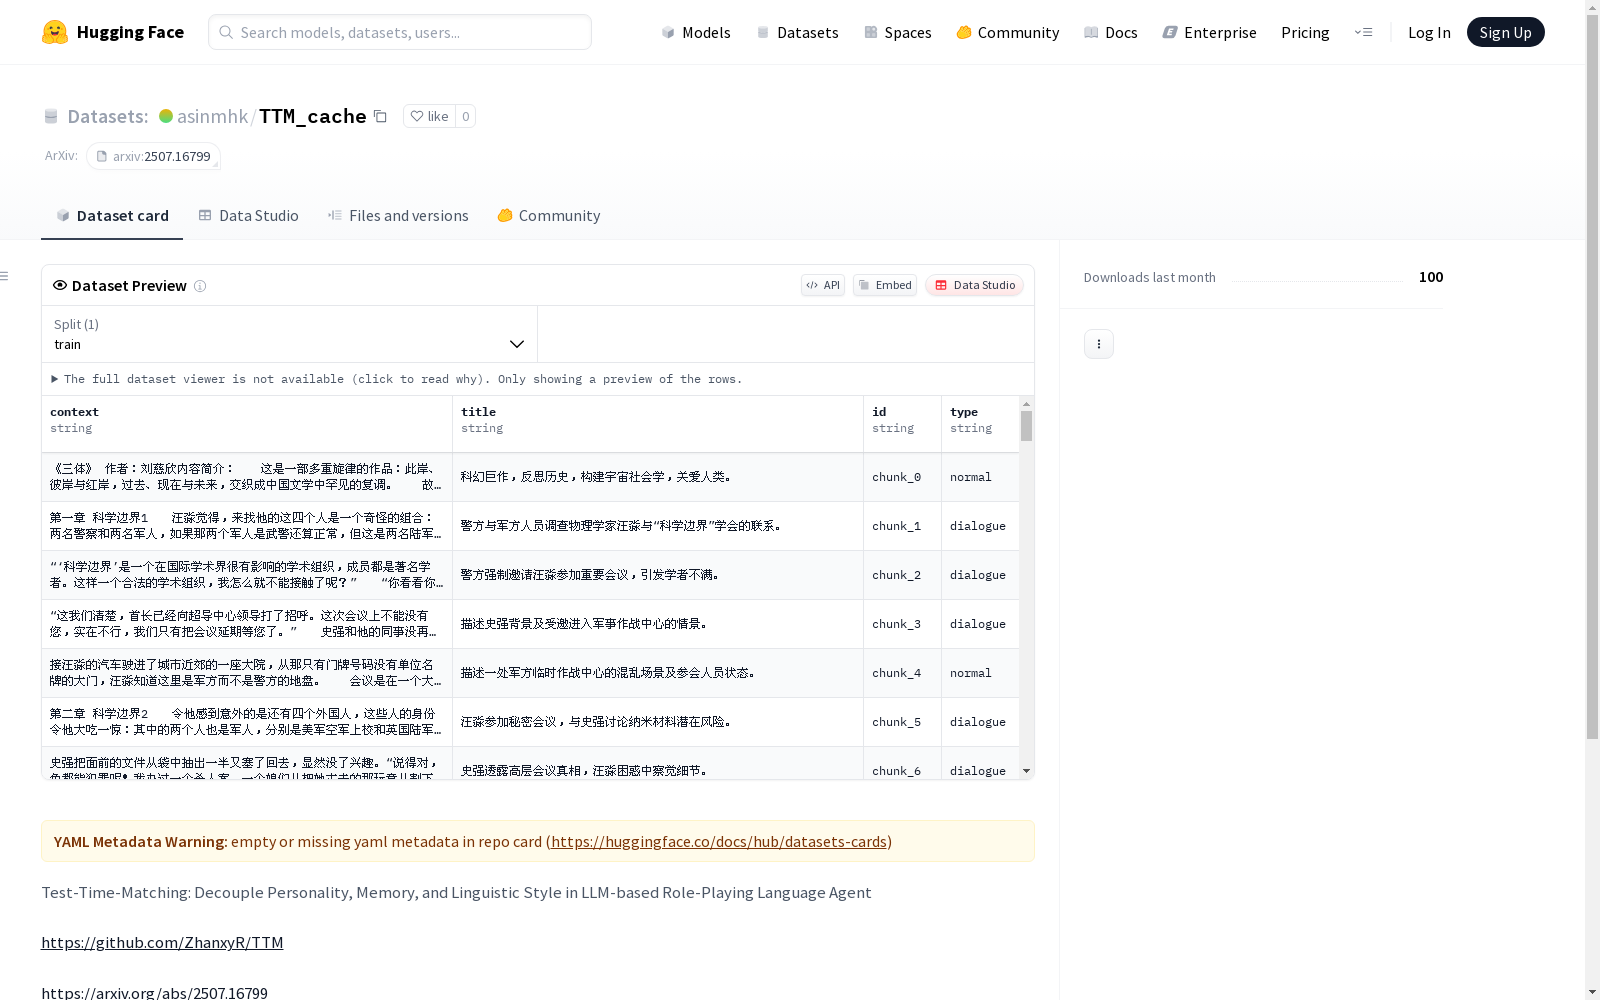Click the type cell in the chunk_1 row
Screen dimensions: 1600x1000
click(x=980, y=526)
